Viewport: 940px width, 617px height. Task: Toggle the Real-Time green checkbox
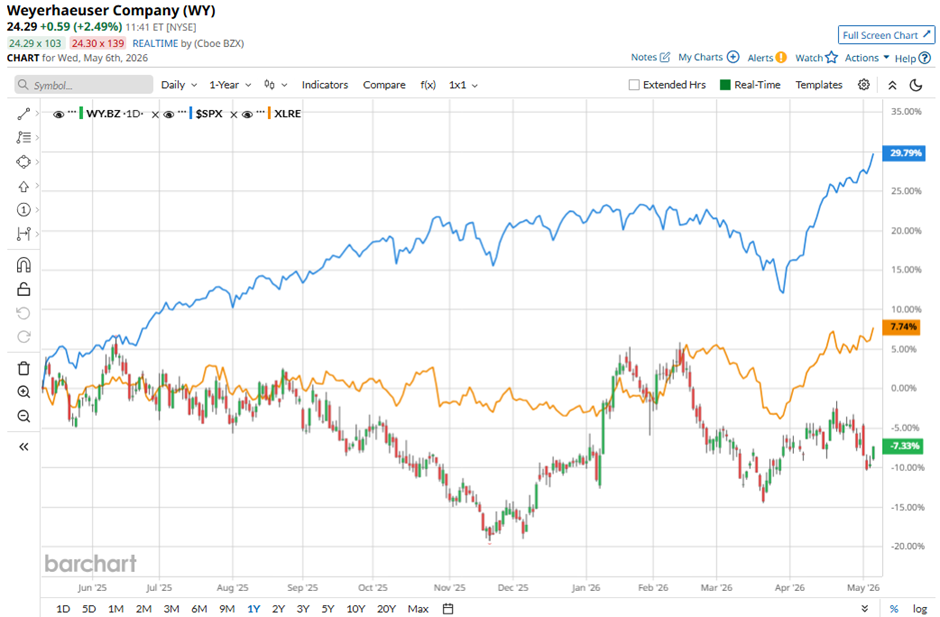pyautogui.click(x=725, y=85)
